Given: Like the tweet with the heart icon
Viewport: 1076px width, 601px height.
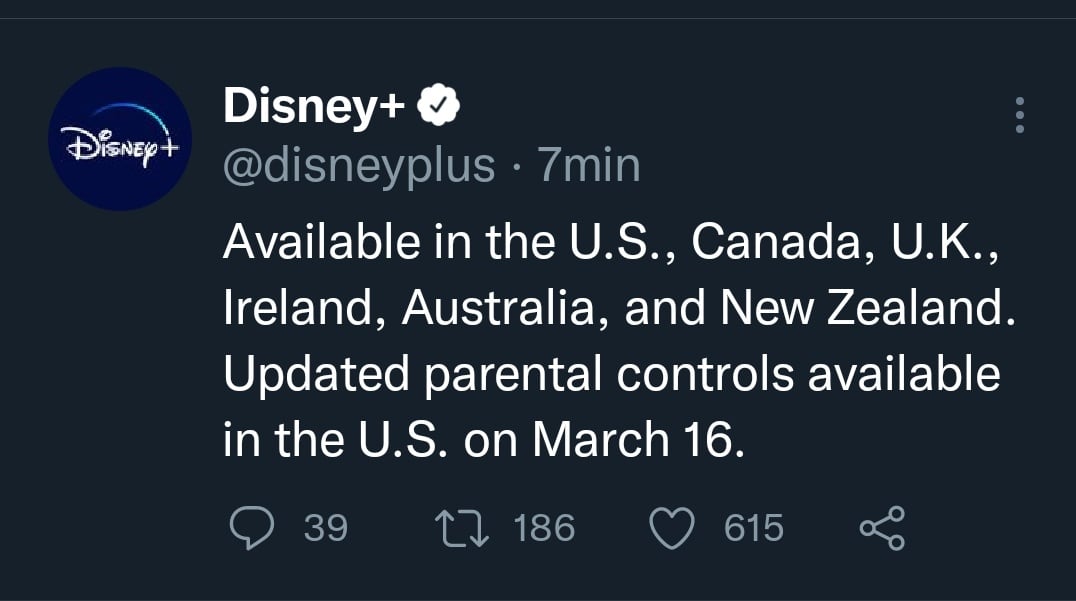Looking at the screenshot, I should pyautogui.click(x=673, y=528).
